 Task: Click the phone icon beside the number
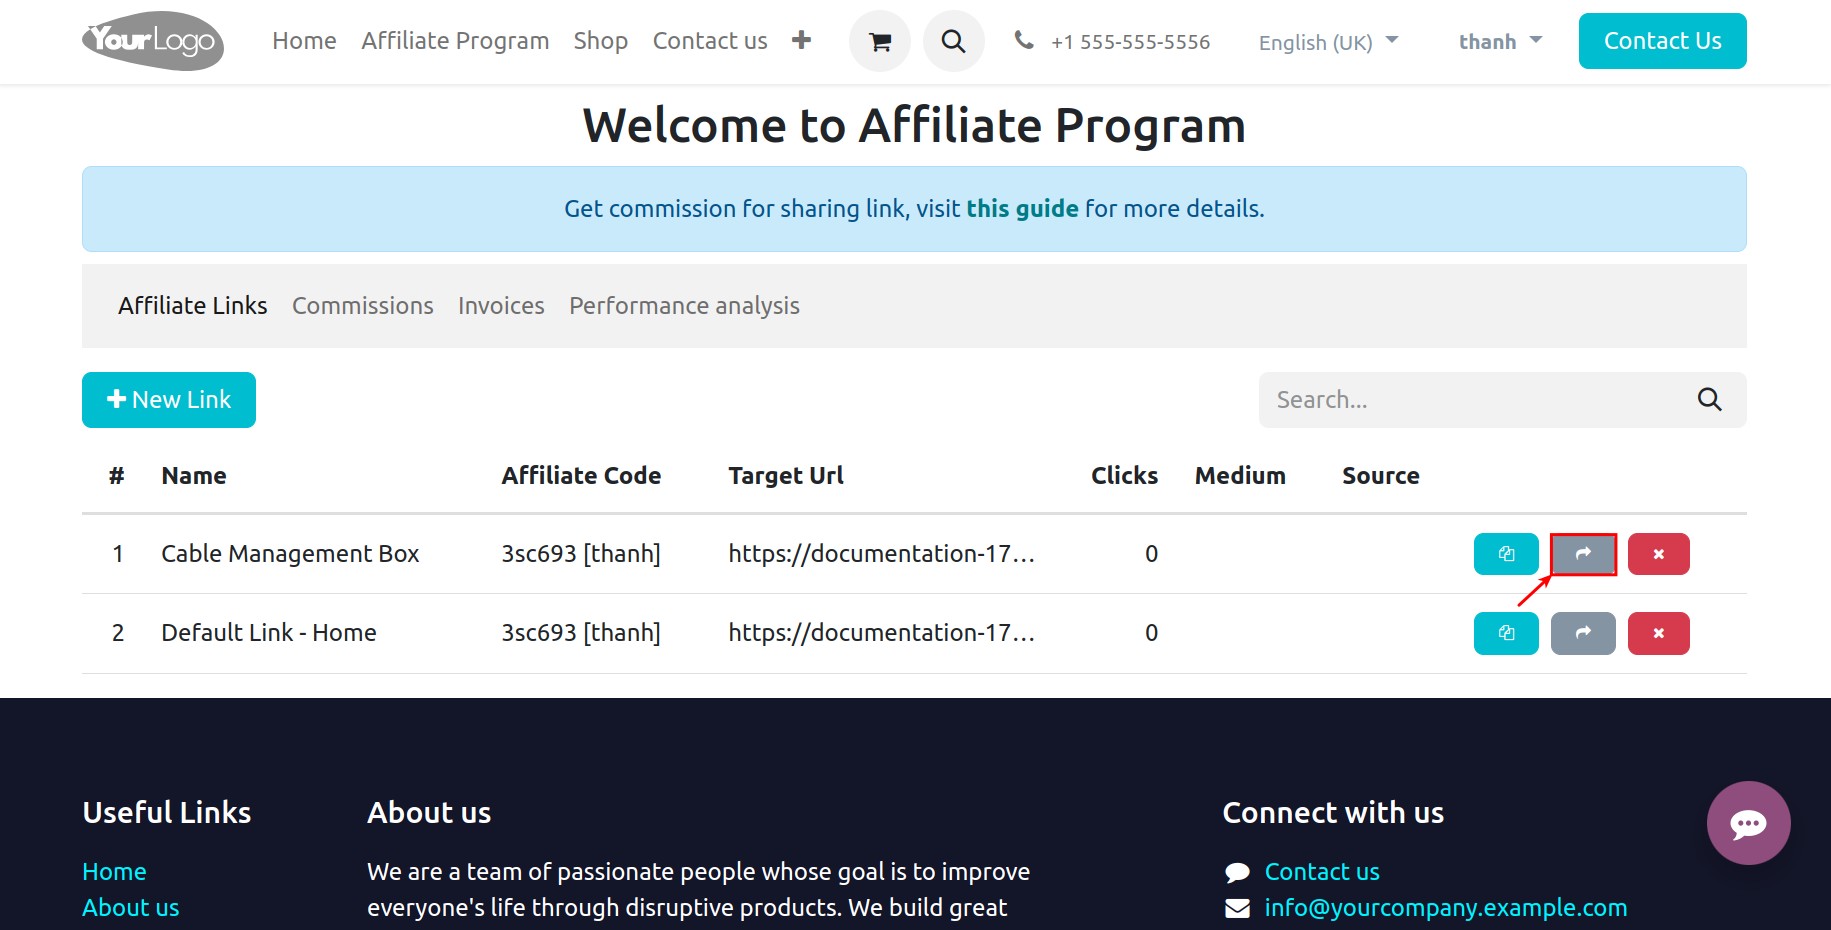(x=1023, y=41)
